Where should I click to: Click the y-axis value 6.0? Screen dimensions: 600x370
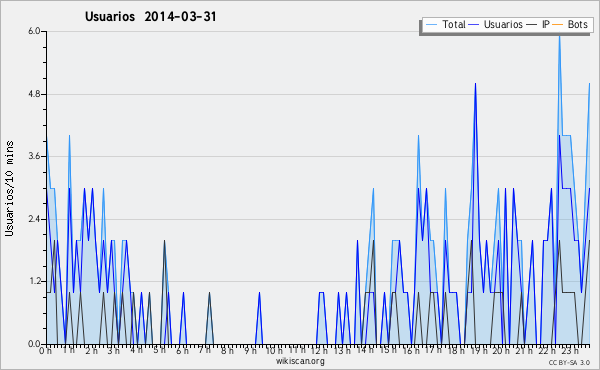pyautogui.click(x=34, y=31)
